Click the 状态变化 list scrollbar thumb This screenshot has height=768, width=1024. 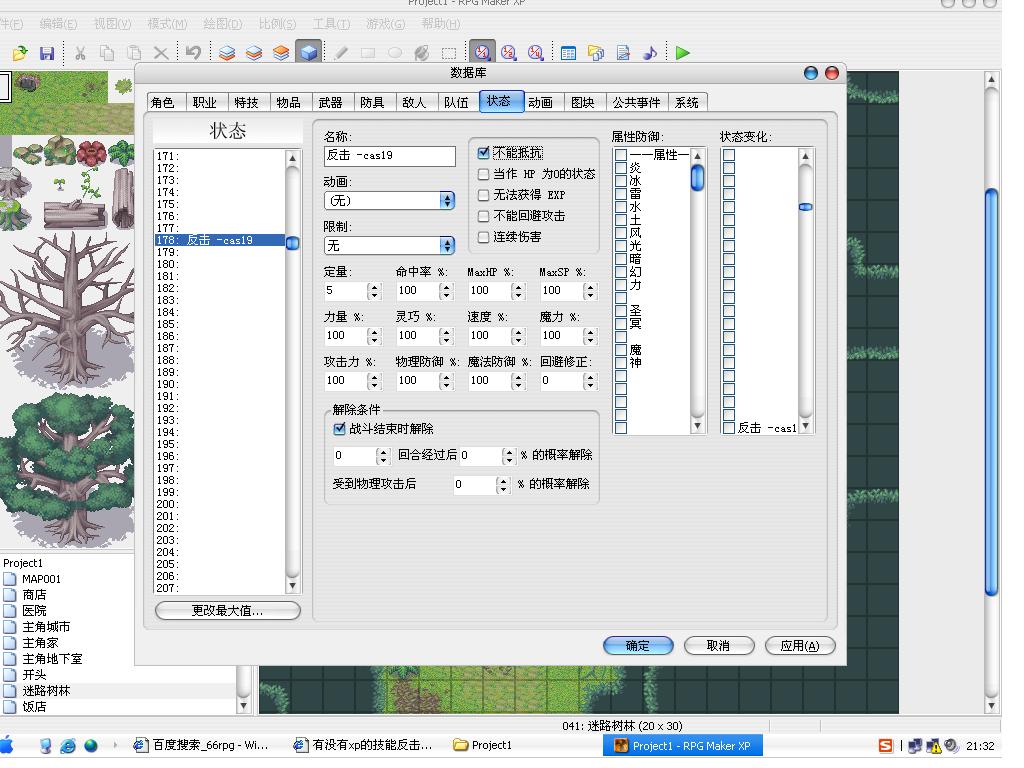806,207
